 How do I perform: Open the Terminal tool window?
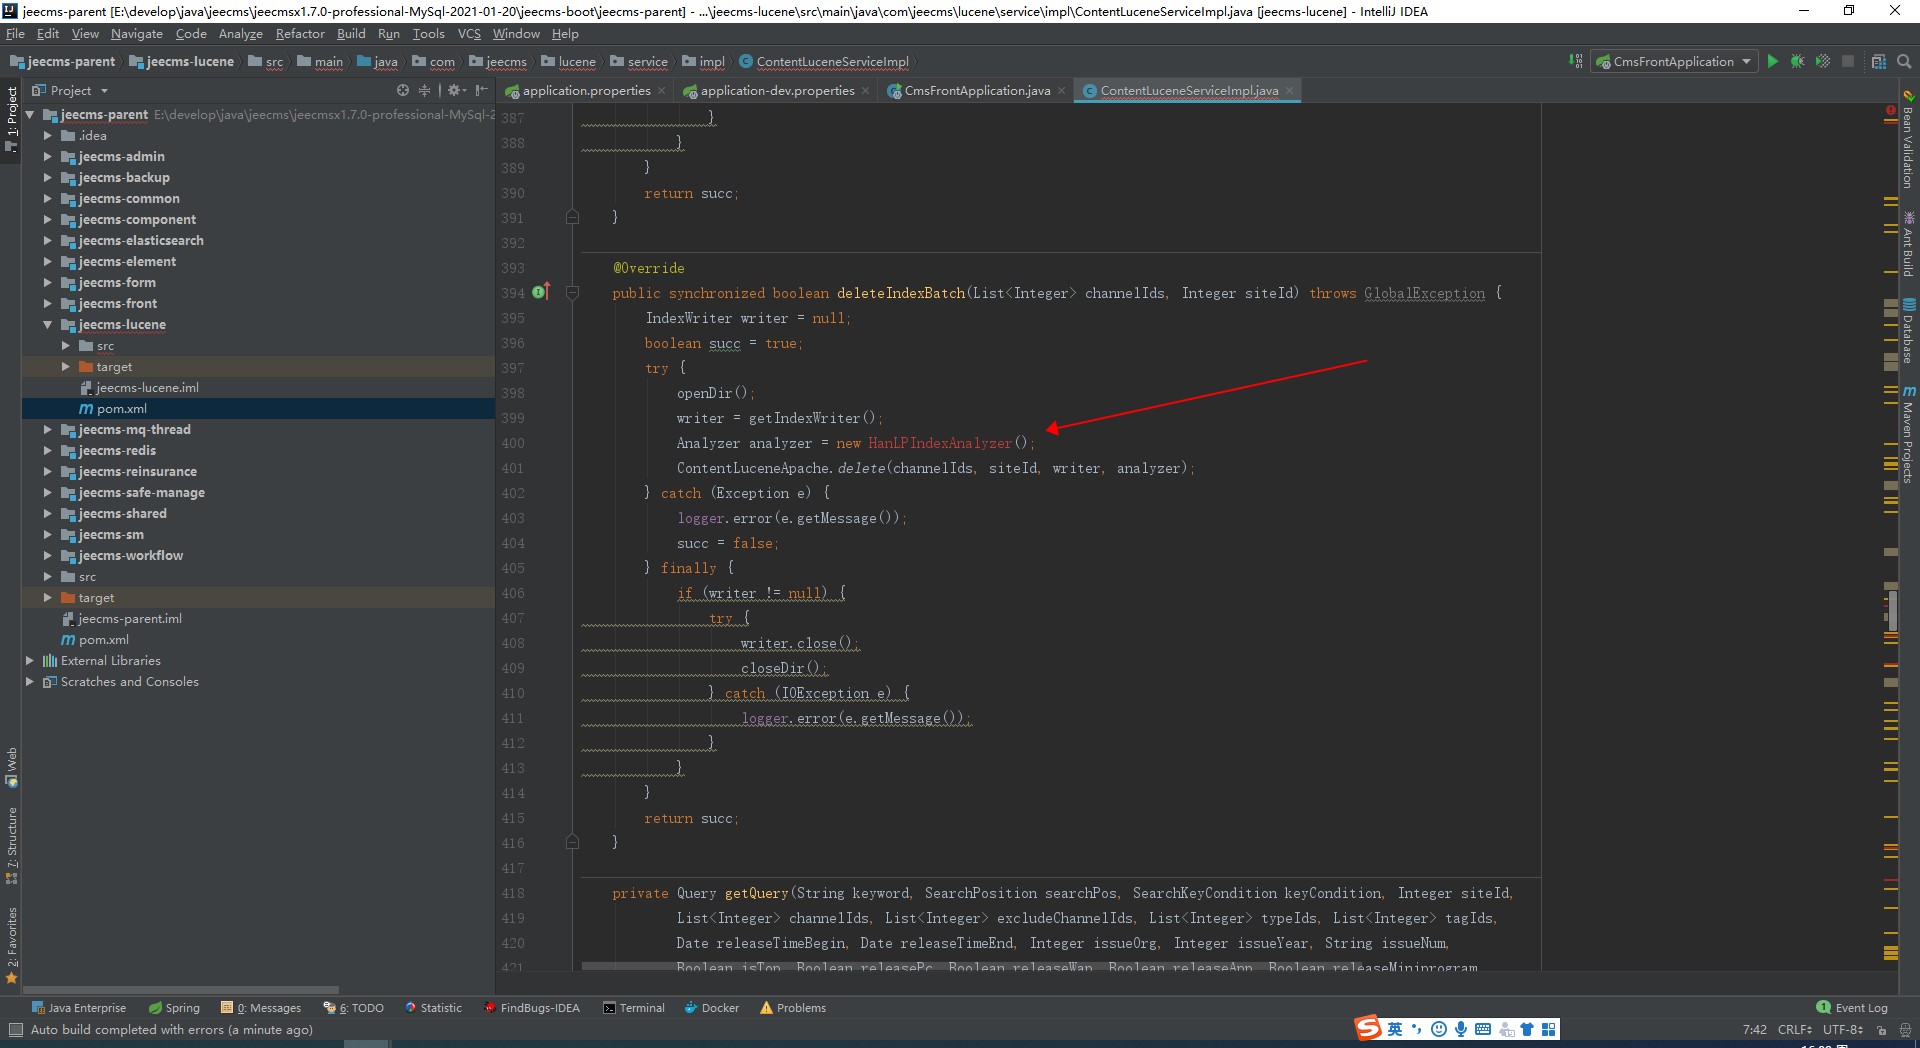point(634,1008)
